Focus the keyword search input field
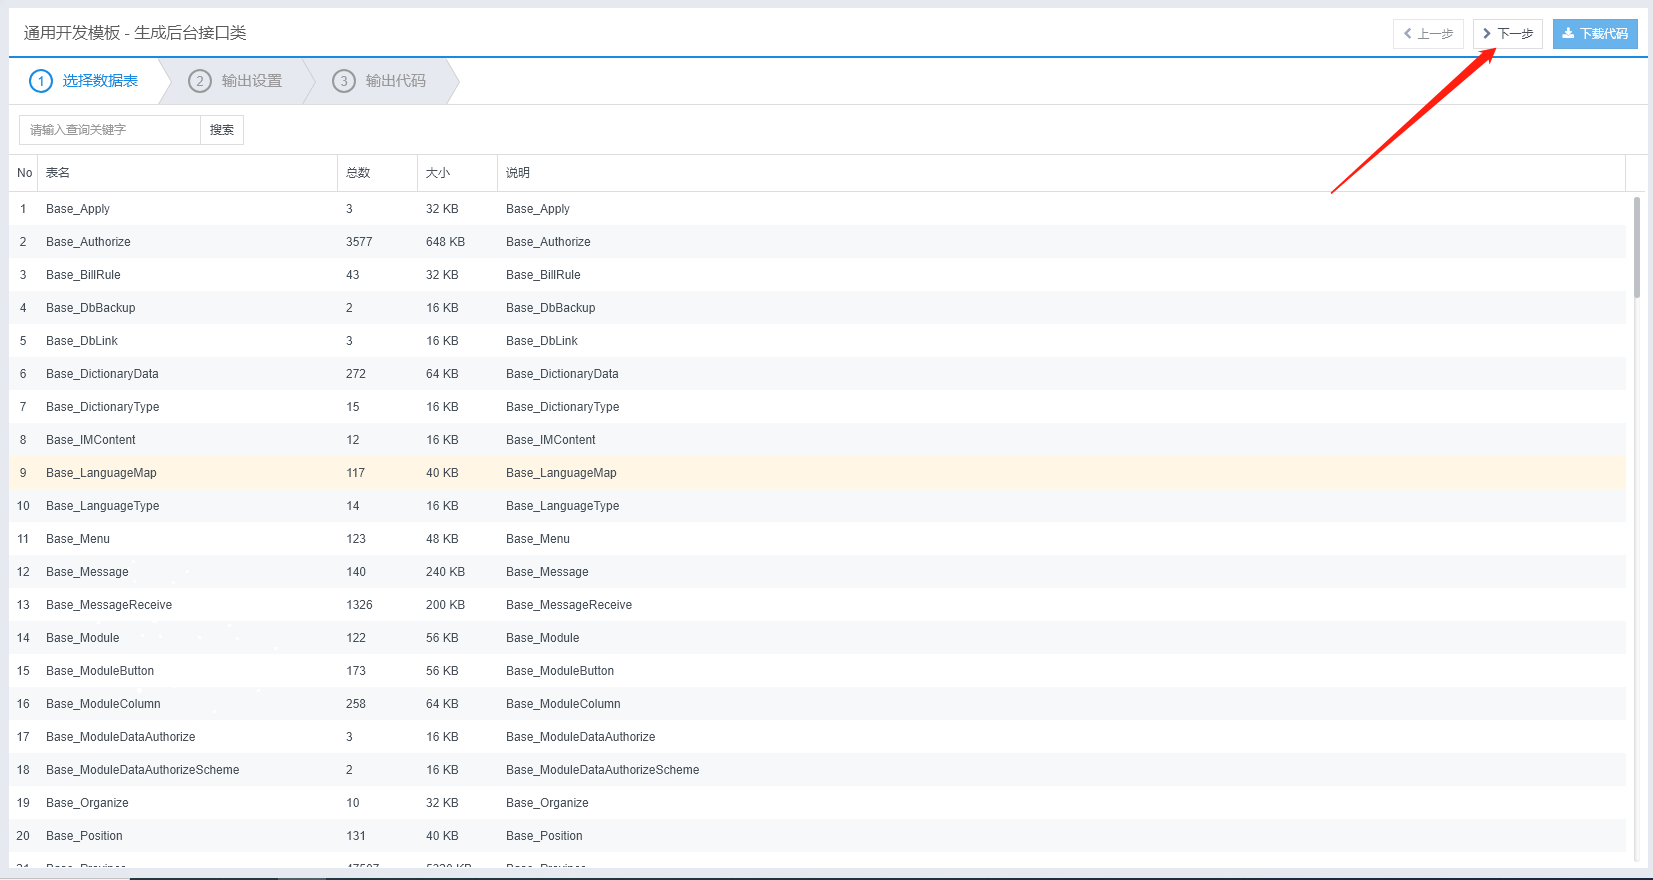The height and width of the screenshot is (880, 1653). click(110, 130)
